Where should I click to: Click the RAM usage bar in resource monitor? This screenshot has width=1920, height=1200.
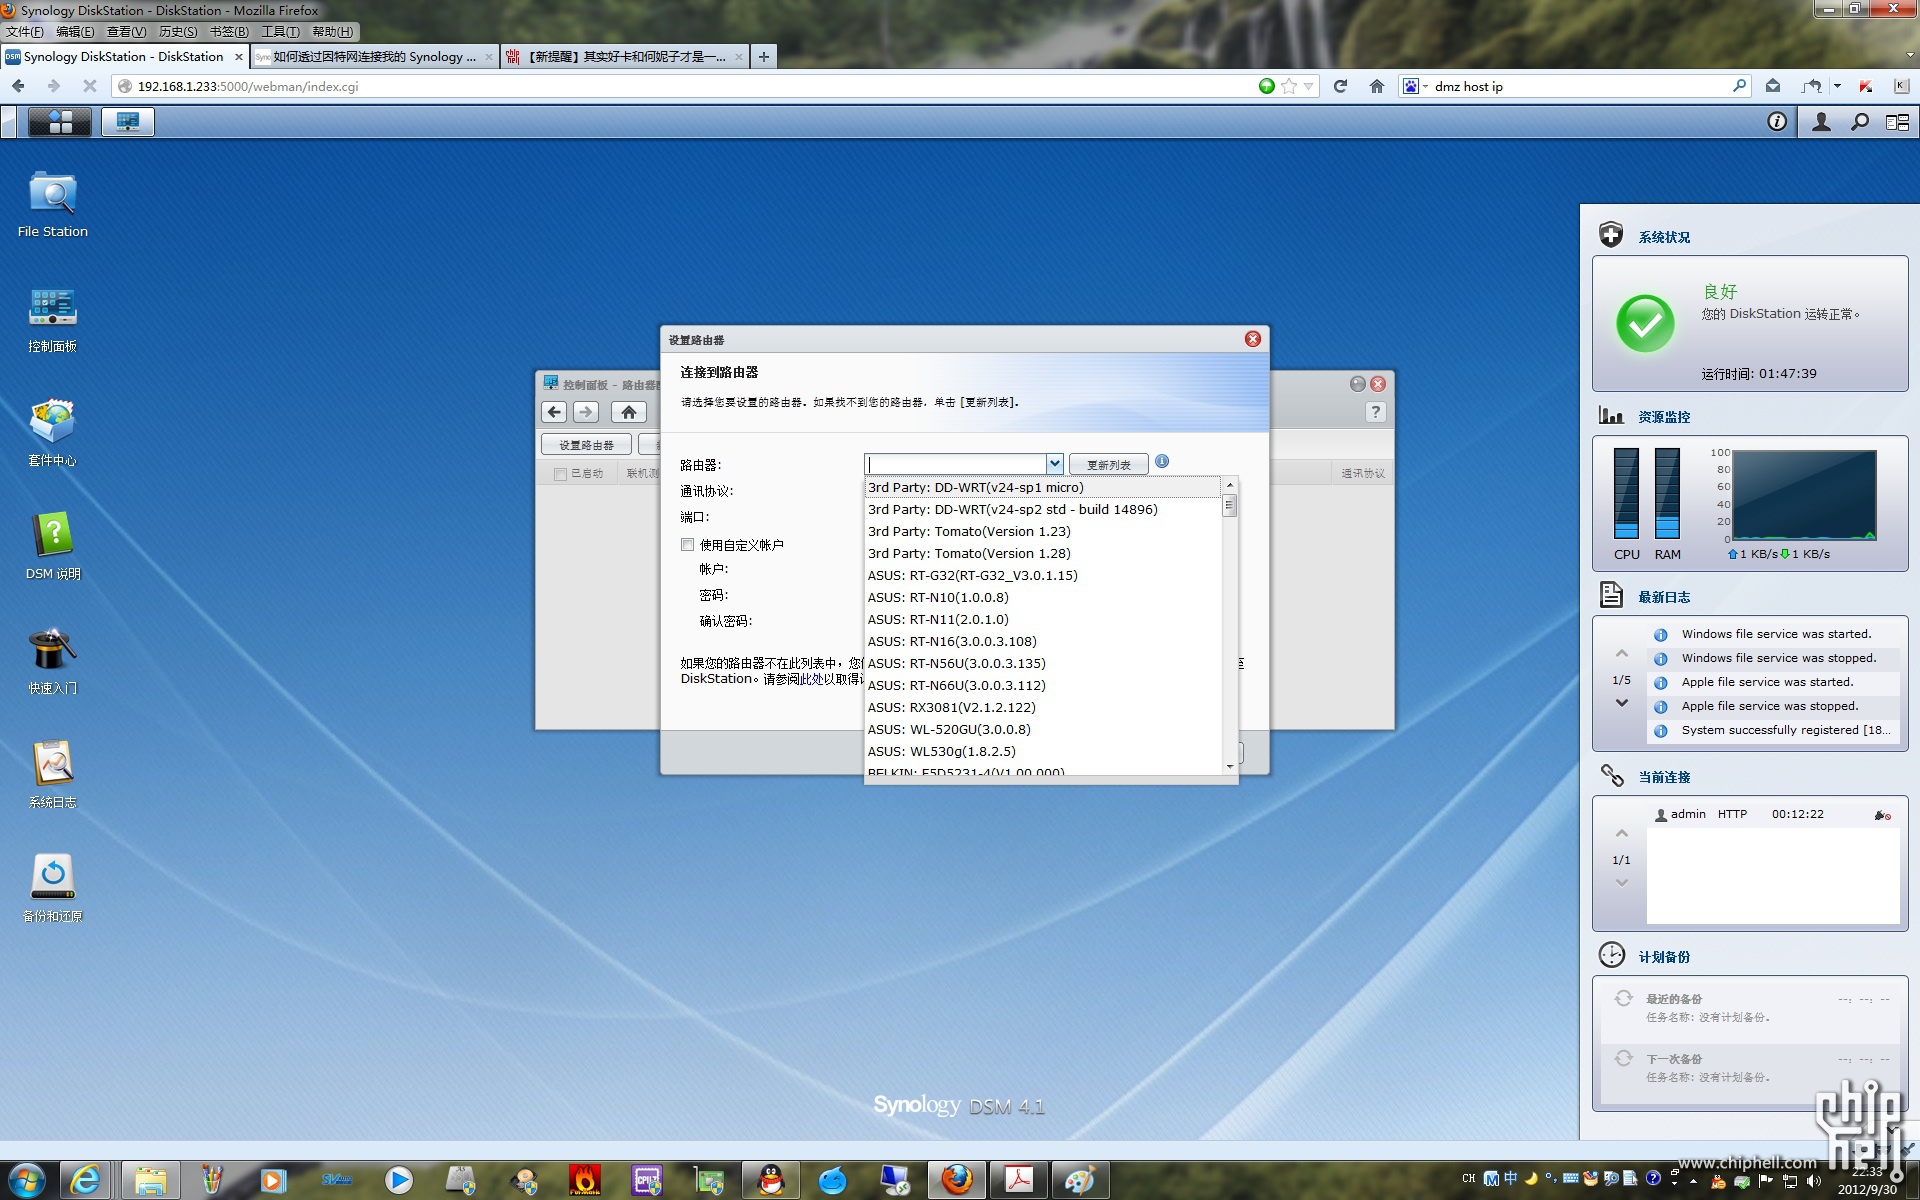pyautogui.click(x=1667, y=493)
